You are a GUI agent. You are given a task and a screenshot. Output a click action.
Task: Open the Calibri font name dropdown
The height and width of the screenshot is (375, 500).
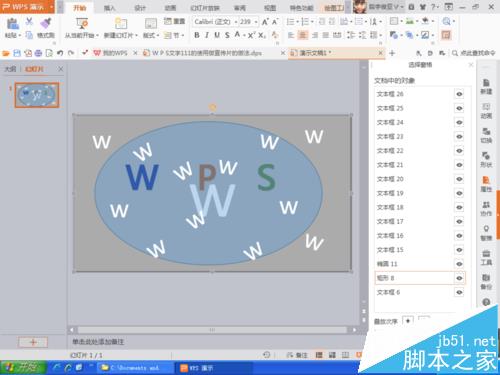[236, 22]
